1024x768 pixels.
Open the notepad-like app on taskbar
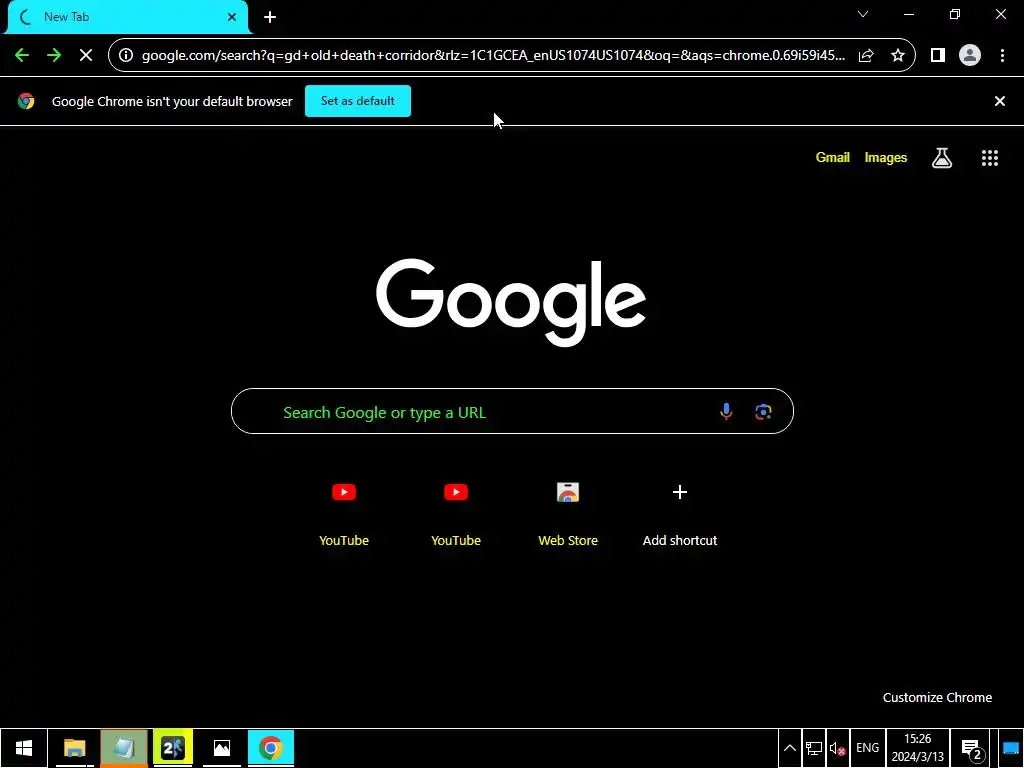(124, 748)
